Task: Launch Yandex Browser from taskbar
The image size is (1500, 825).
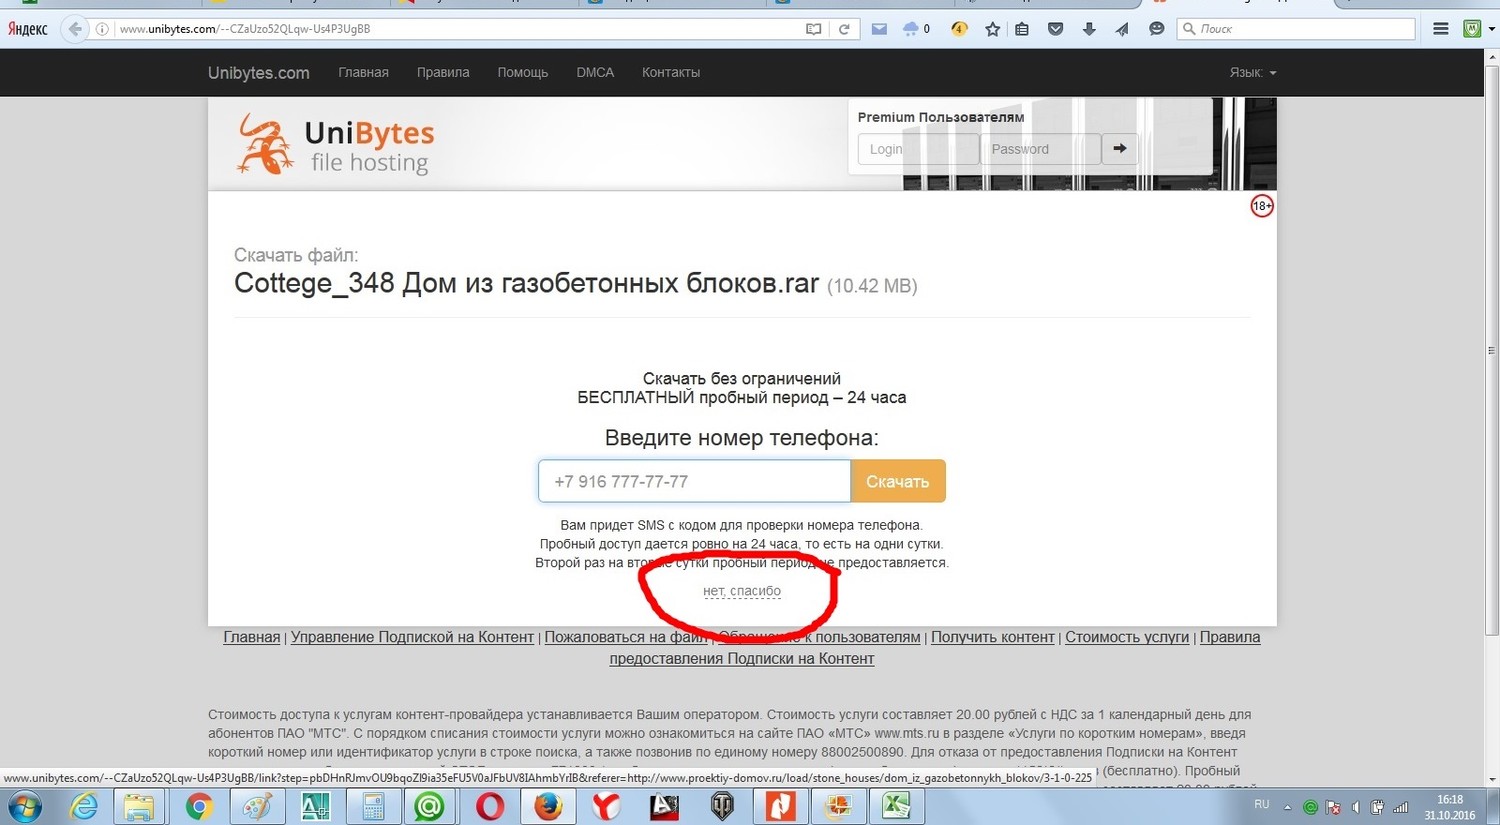Action: click(x=606, y=806)
